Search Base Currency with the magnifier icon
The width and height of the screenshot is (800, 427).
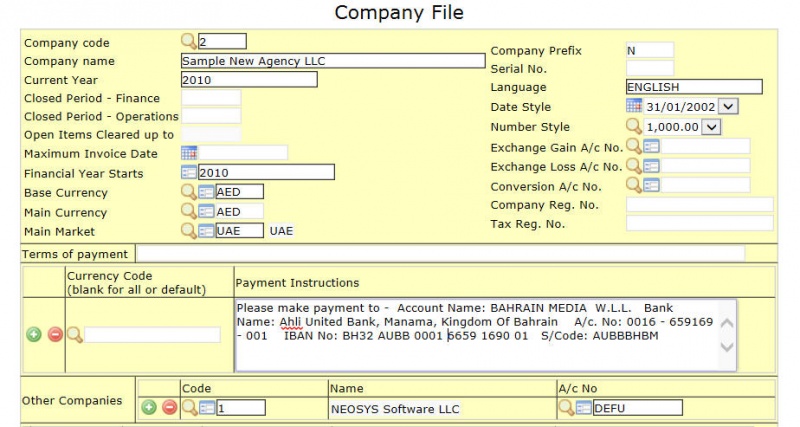point(189,192)
